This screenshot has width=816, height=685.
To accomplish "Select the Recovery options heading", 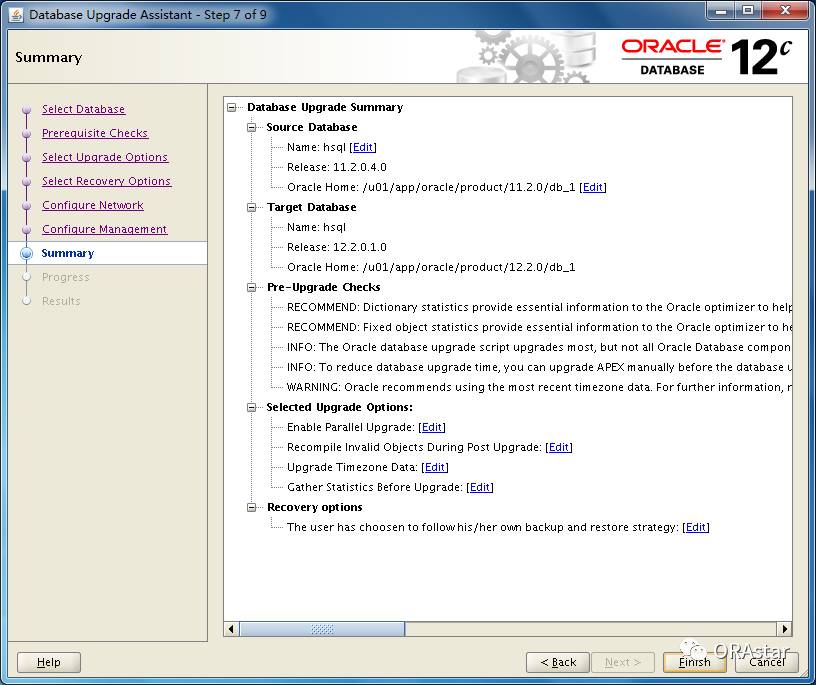I will coord(314,508).
